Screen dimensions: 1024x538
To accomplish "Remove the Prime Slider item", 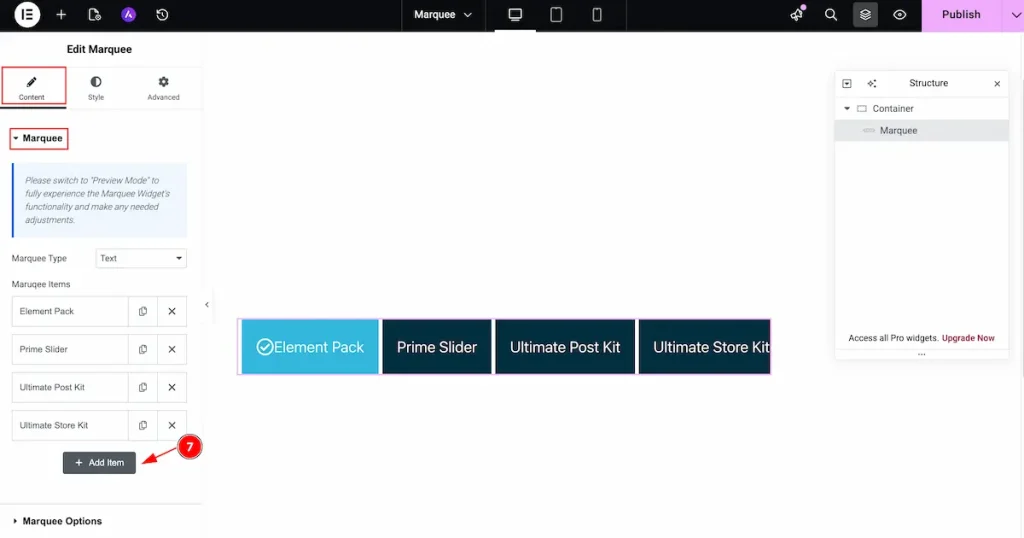I will pyautogui.click(x=172, y=349).
